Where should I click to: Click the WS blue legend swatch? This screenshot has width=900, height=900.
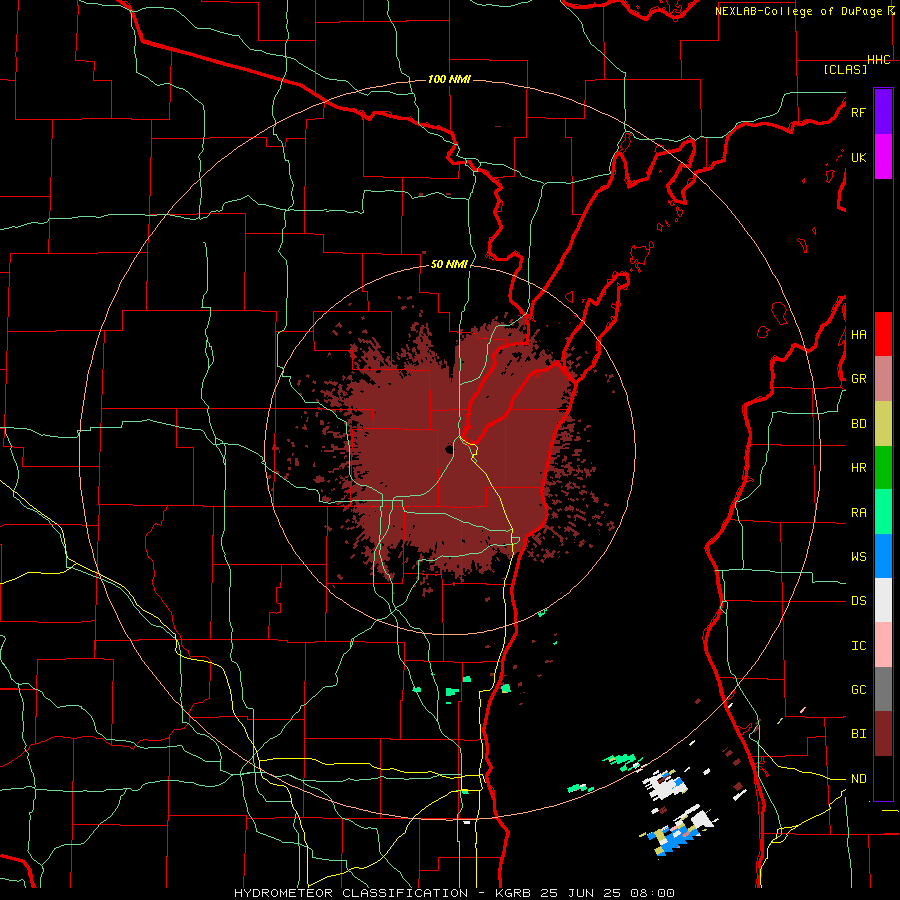click(883, 556)
